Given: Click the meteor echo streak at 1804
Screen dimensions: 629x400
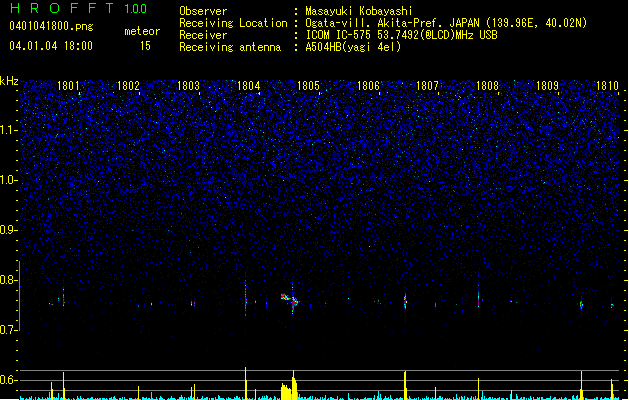Looking at the screenshot, I should pyautogui.click(x=246, y=298).
